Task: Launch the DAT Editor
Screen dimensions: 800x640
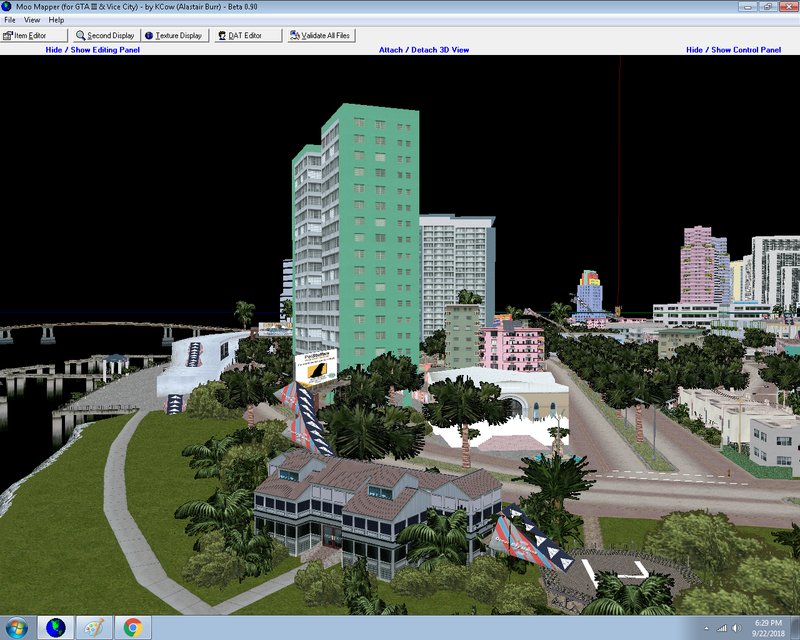Action: [248, 35]
